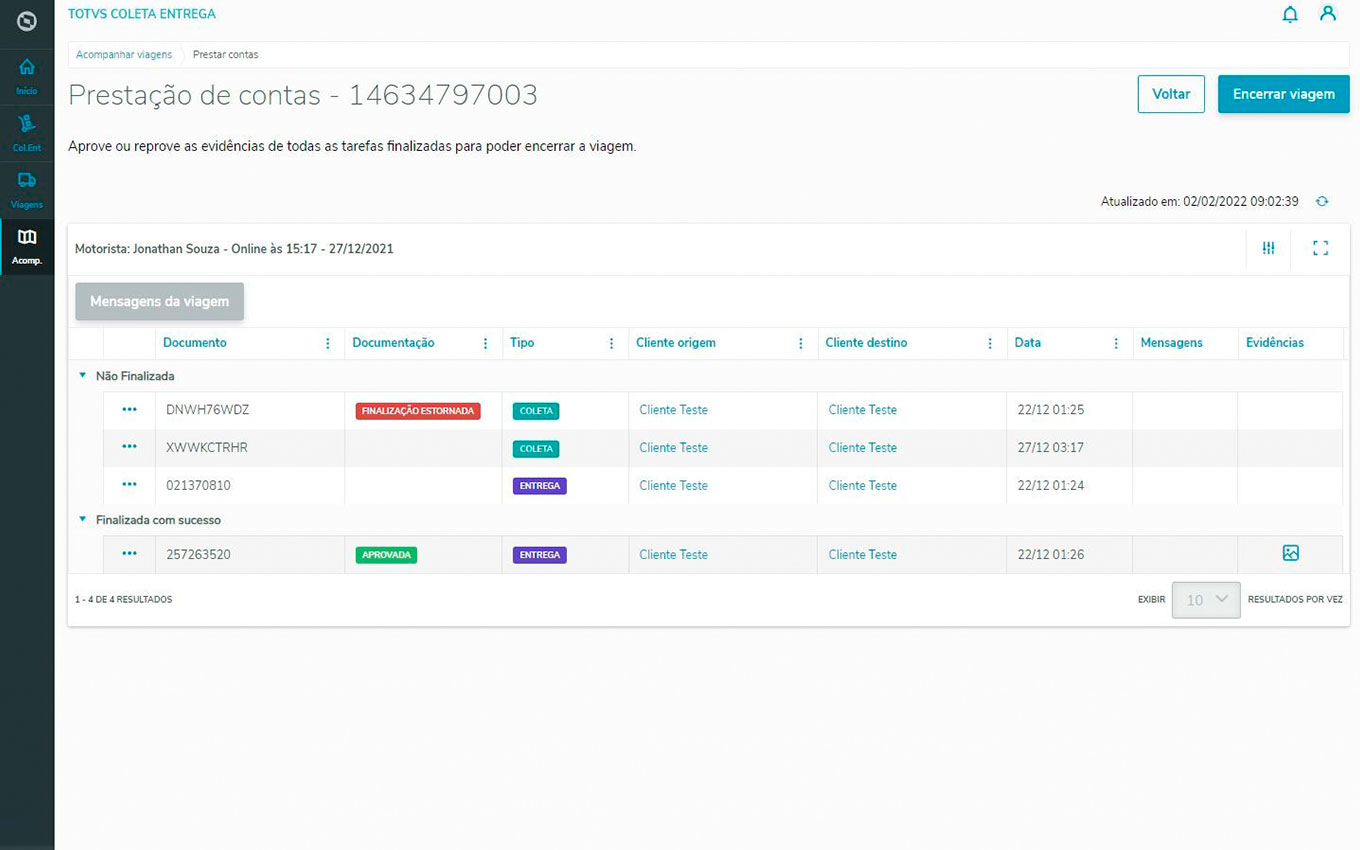The image size is (1360, 850).
Task: Click the Encerrar viagem button
Action: pos(1283,94)
